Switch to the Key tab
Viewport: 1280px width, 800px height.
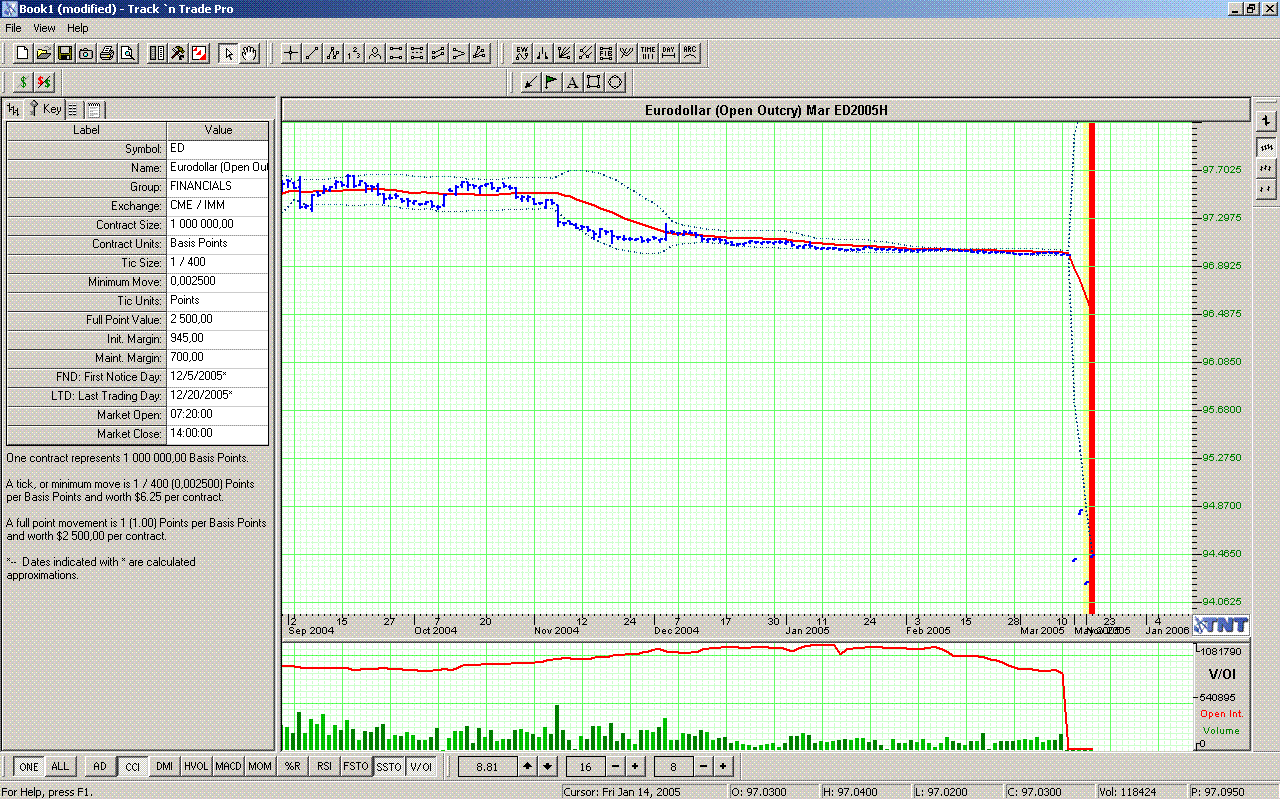coord(46,109)
